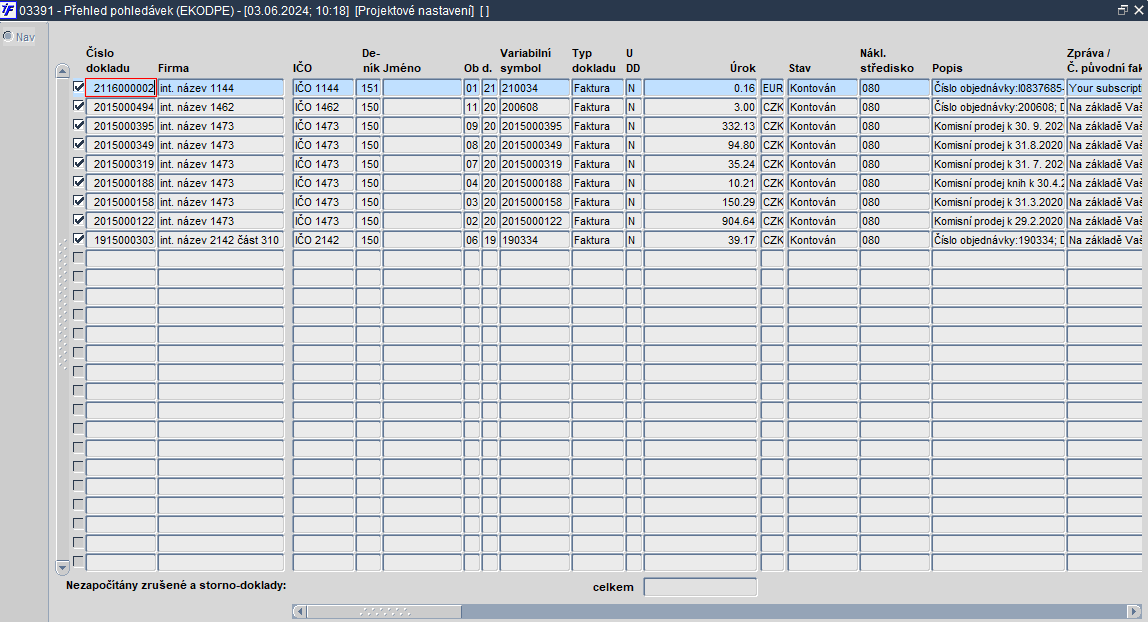The image size is (1148, 622).
Task: Click variable symbol 200608
Action: click(x=534, y=107)
